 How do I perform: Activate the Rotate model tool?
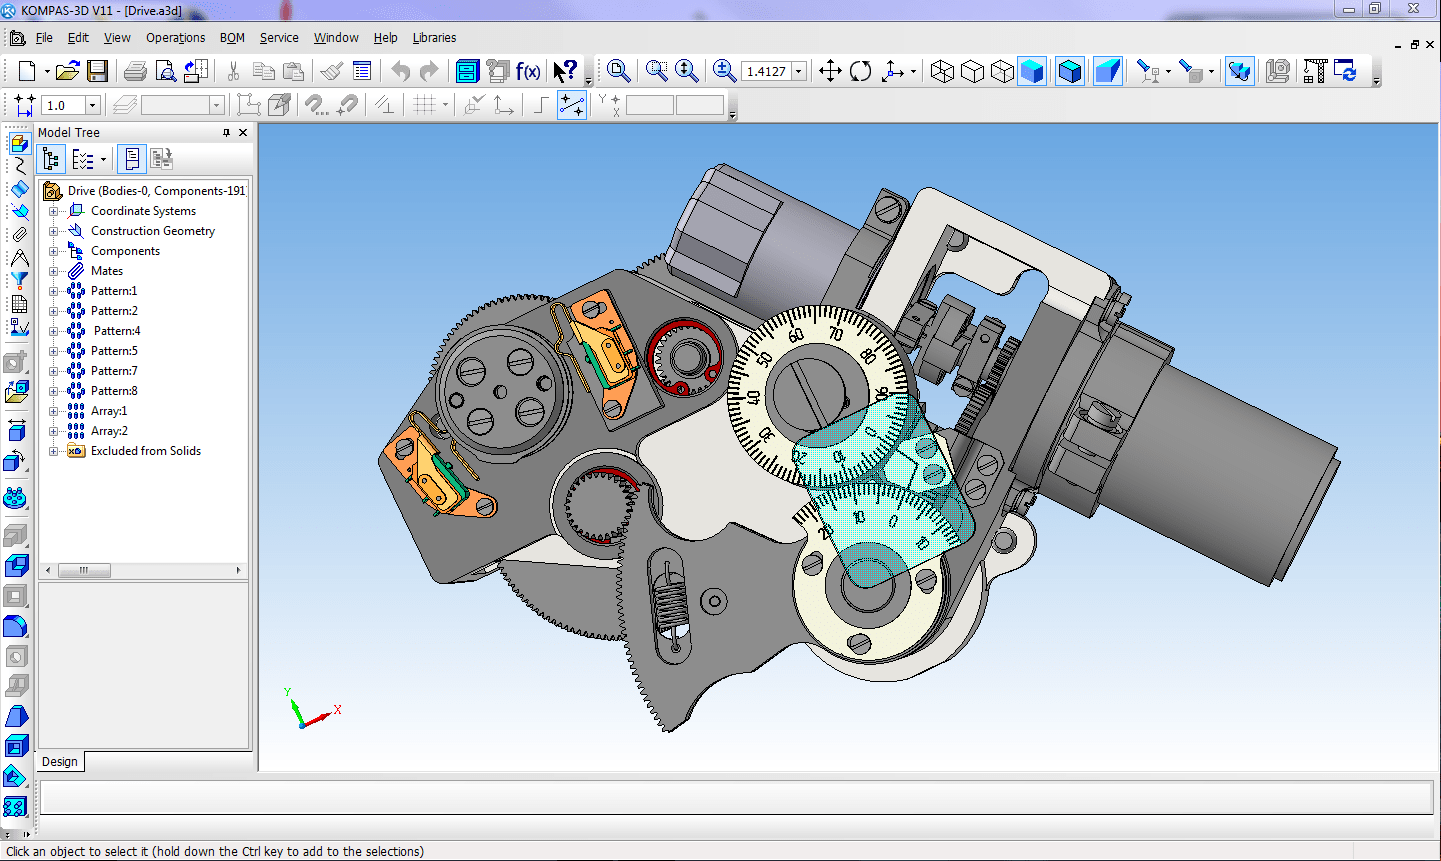[859, 71]
